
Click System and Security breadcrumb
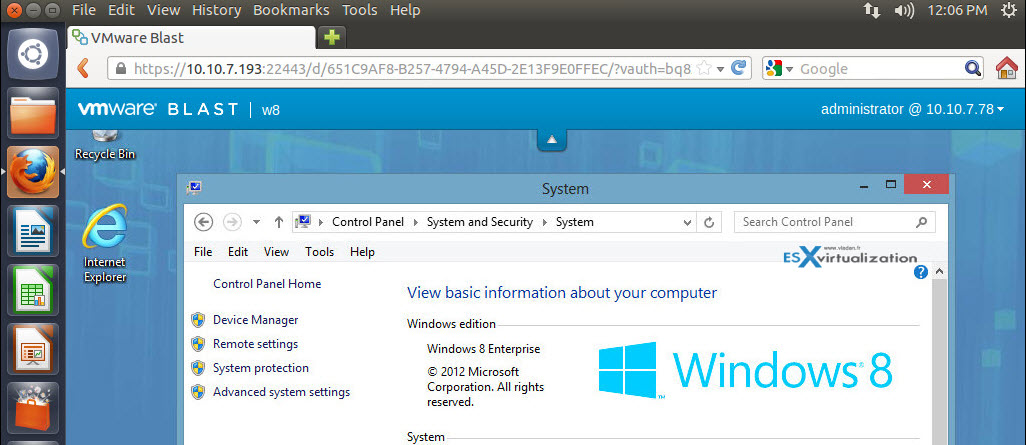(x=480, y=222)
